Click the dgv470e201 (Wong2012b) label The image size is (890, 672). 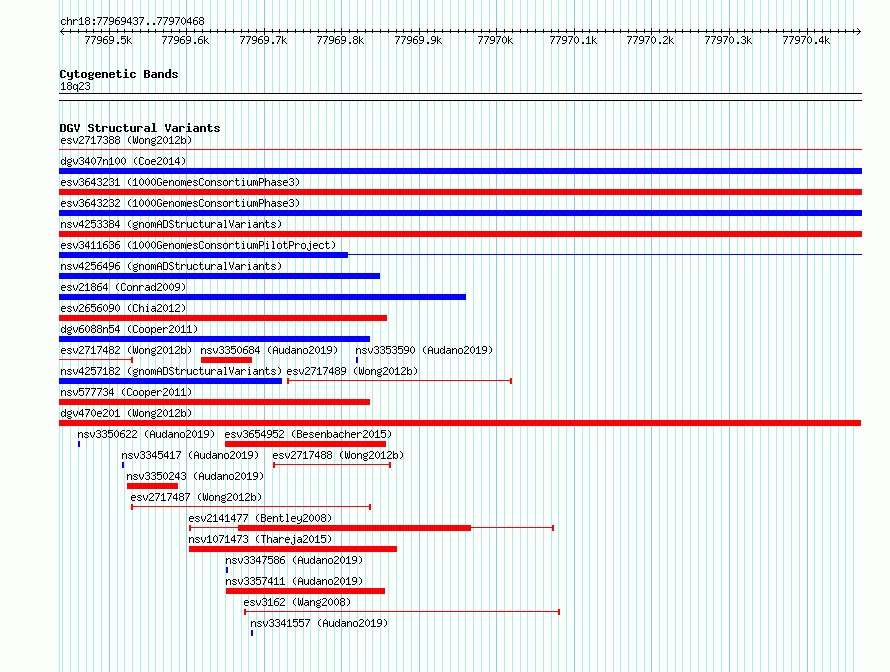(126, 413)
